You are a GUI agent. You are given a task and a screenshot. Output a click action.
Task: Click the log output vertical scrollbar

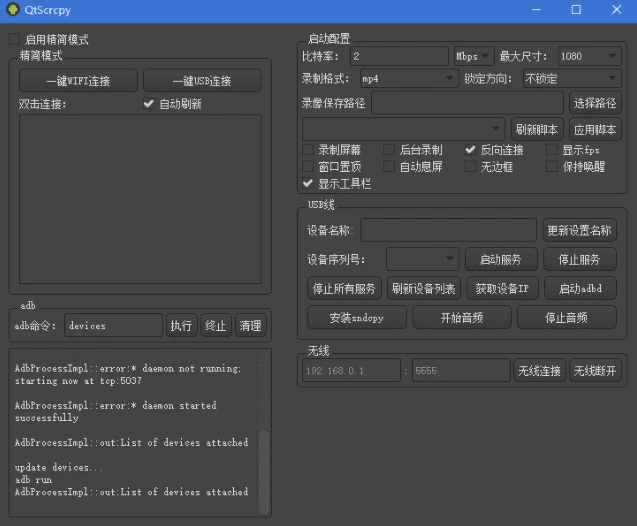point(264,460)
